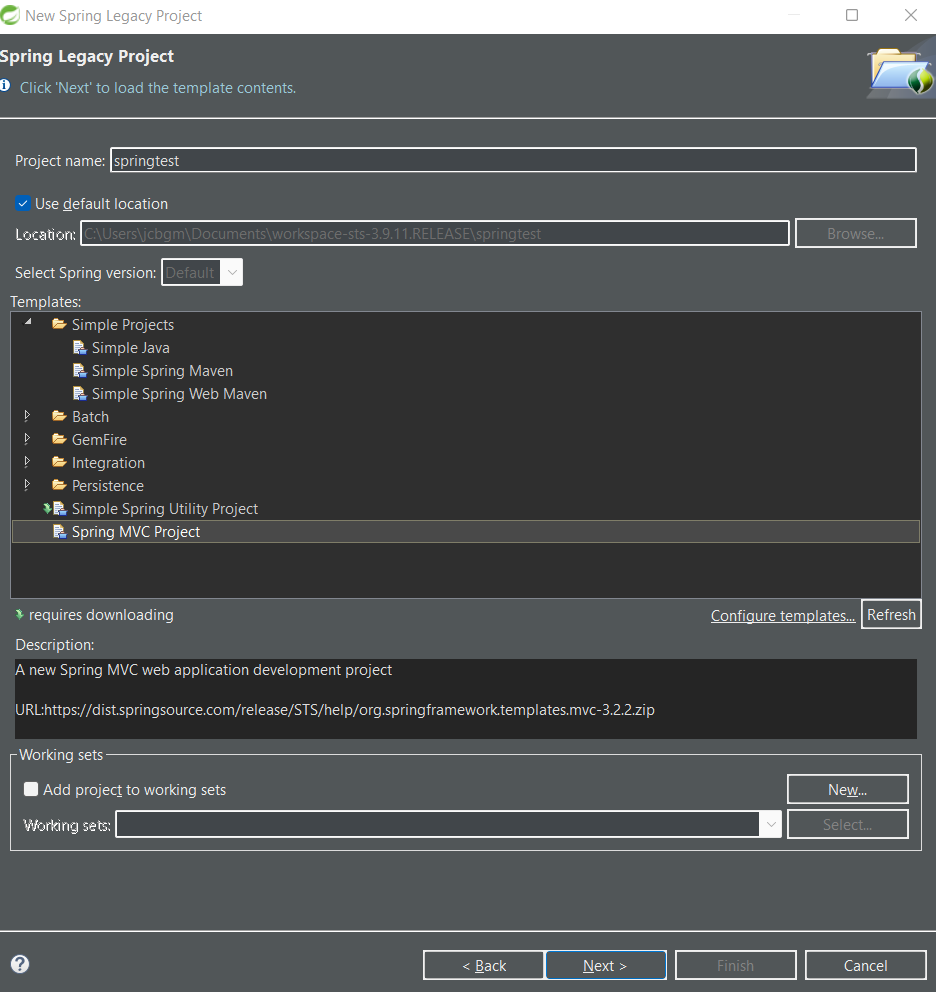936x992 pixels.
Task: Click the Batch folder icon
Action: click(x=59, y=416)
